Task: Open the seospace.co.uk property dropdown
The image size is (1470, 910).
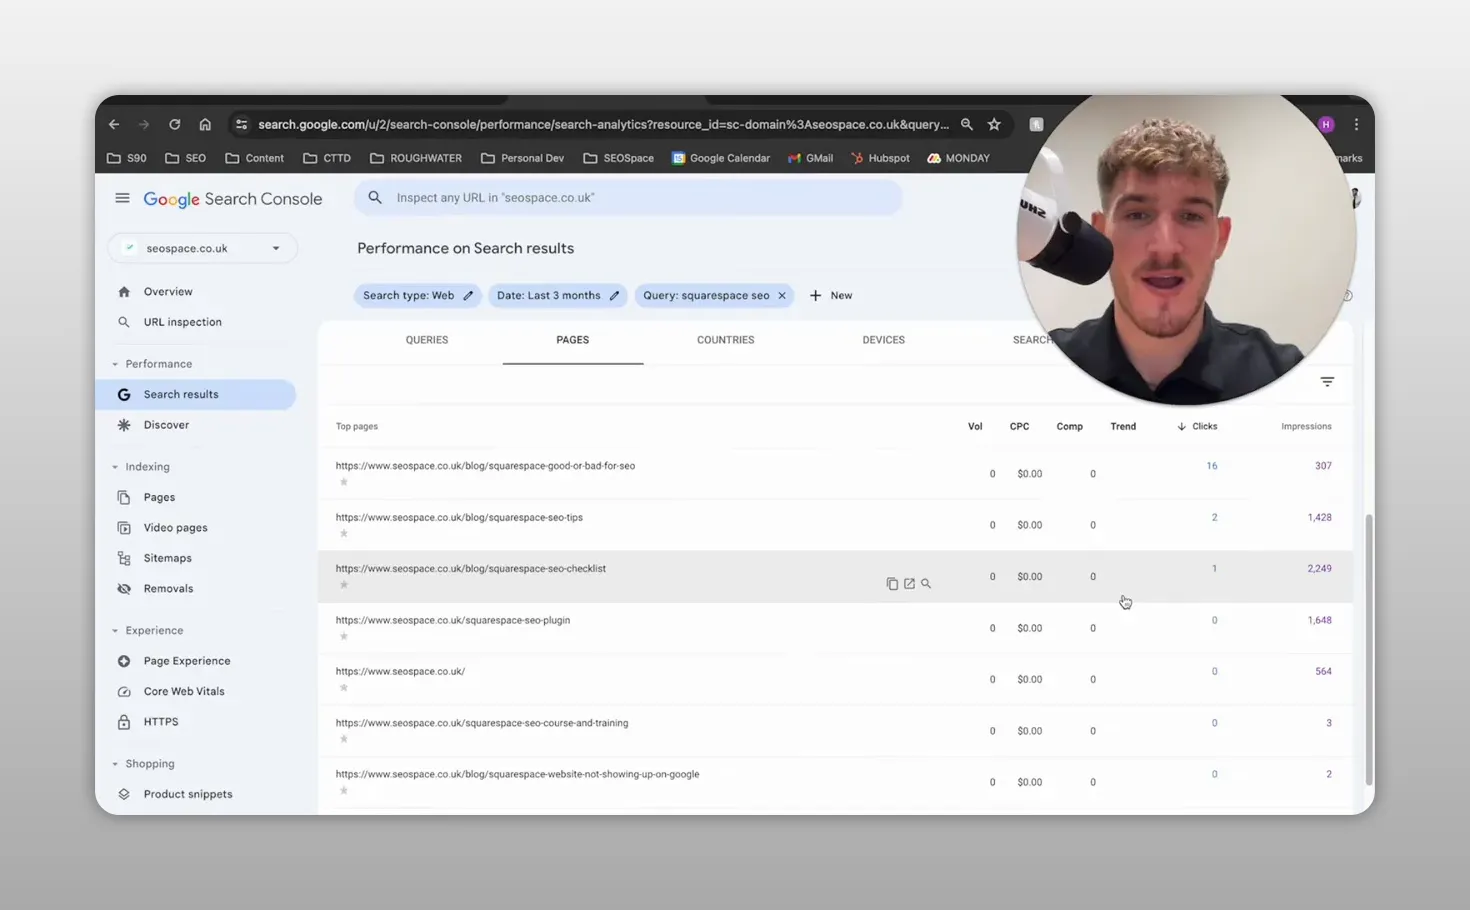Action: pos(203,248)
